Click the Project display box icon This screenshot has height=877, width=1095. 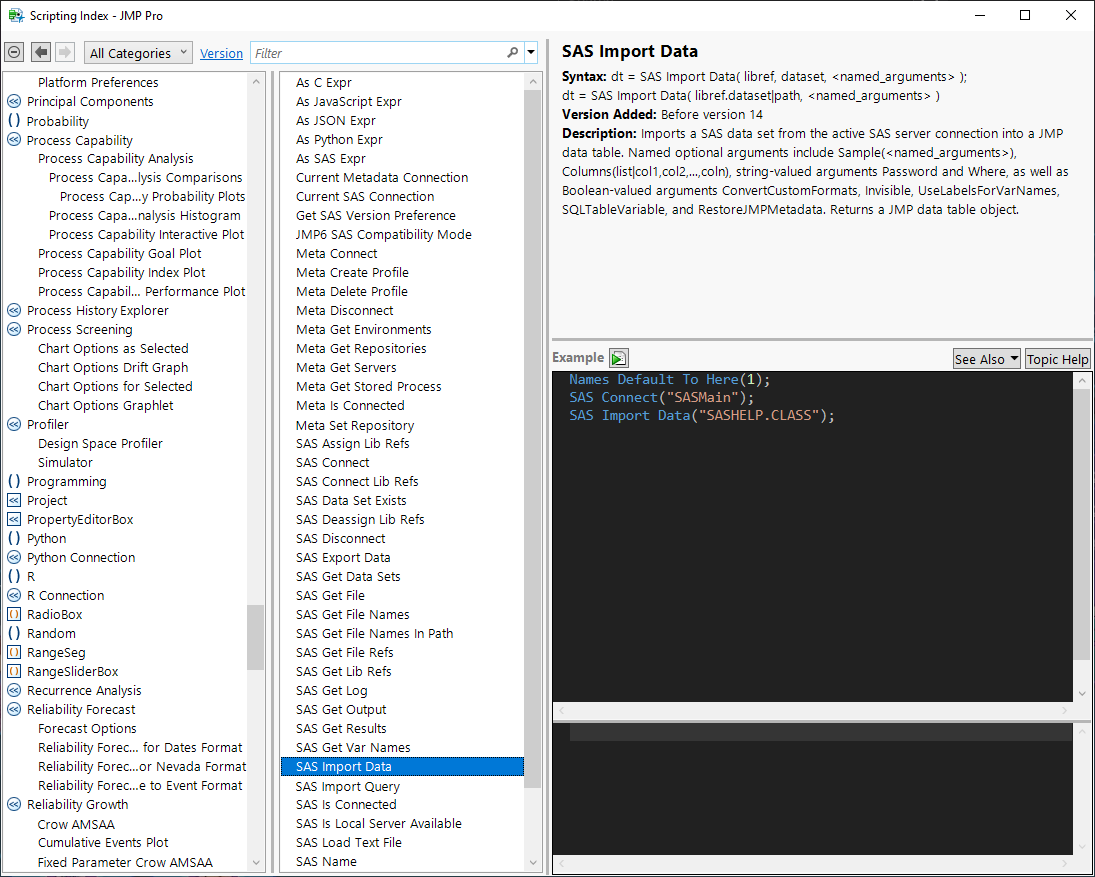[14, 500]
